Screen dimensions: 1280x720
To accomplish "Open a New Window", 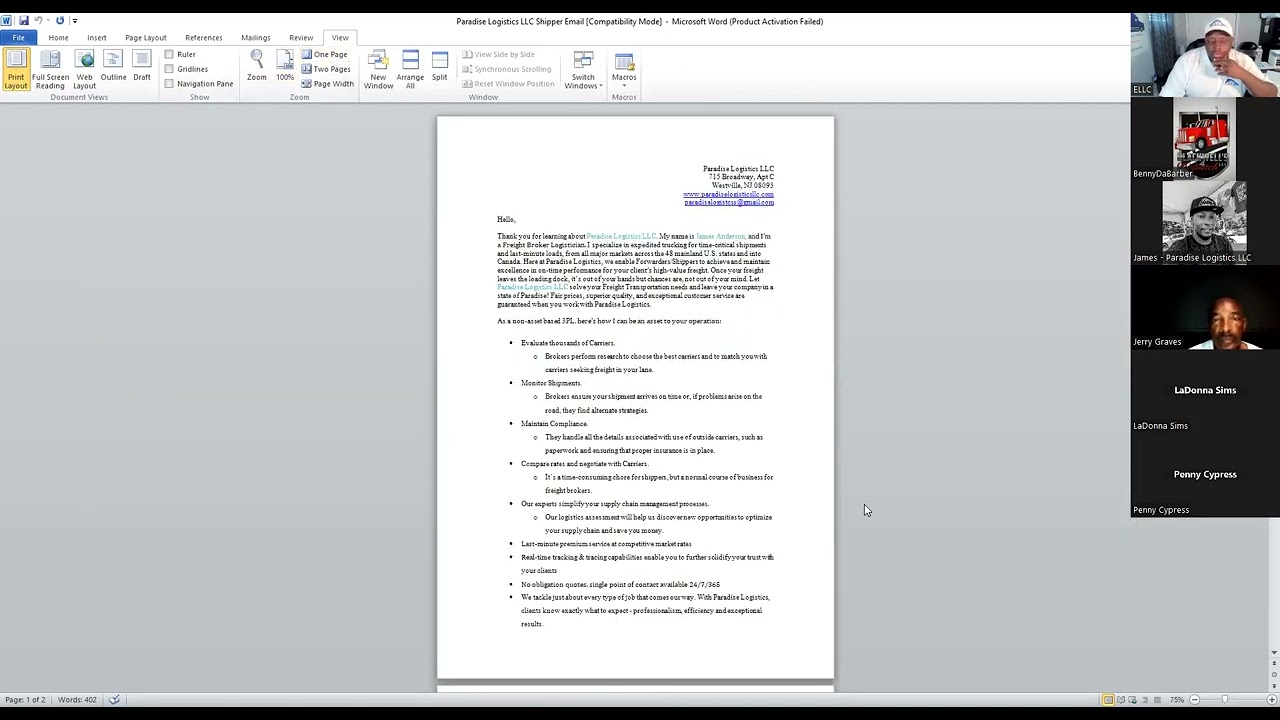I will coord(378,68).
